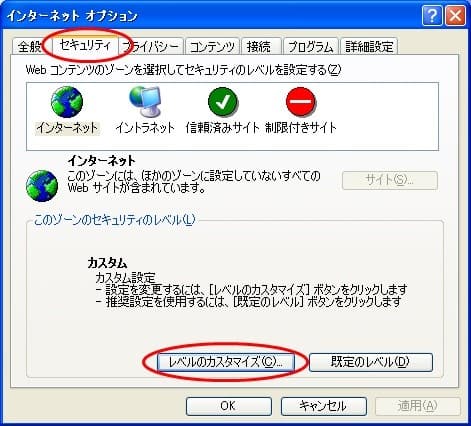Click the キャンセル button
This screenshot has width=471, height=426.
click(324, 406)
